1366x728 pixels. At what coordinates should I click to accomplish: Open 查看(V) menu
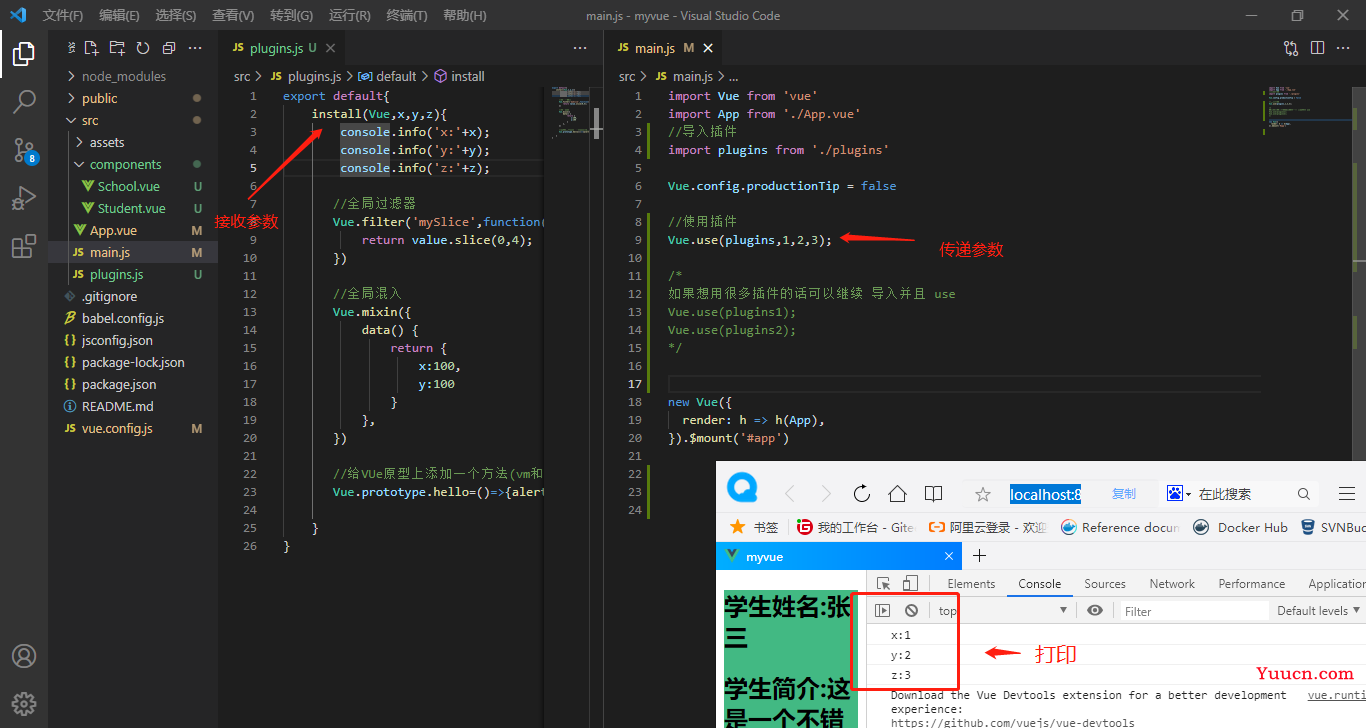(x=233, y=15)
